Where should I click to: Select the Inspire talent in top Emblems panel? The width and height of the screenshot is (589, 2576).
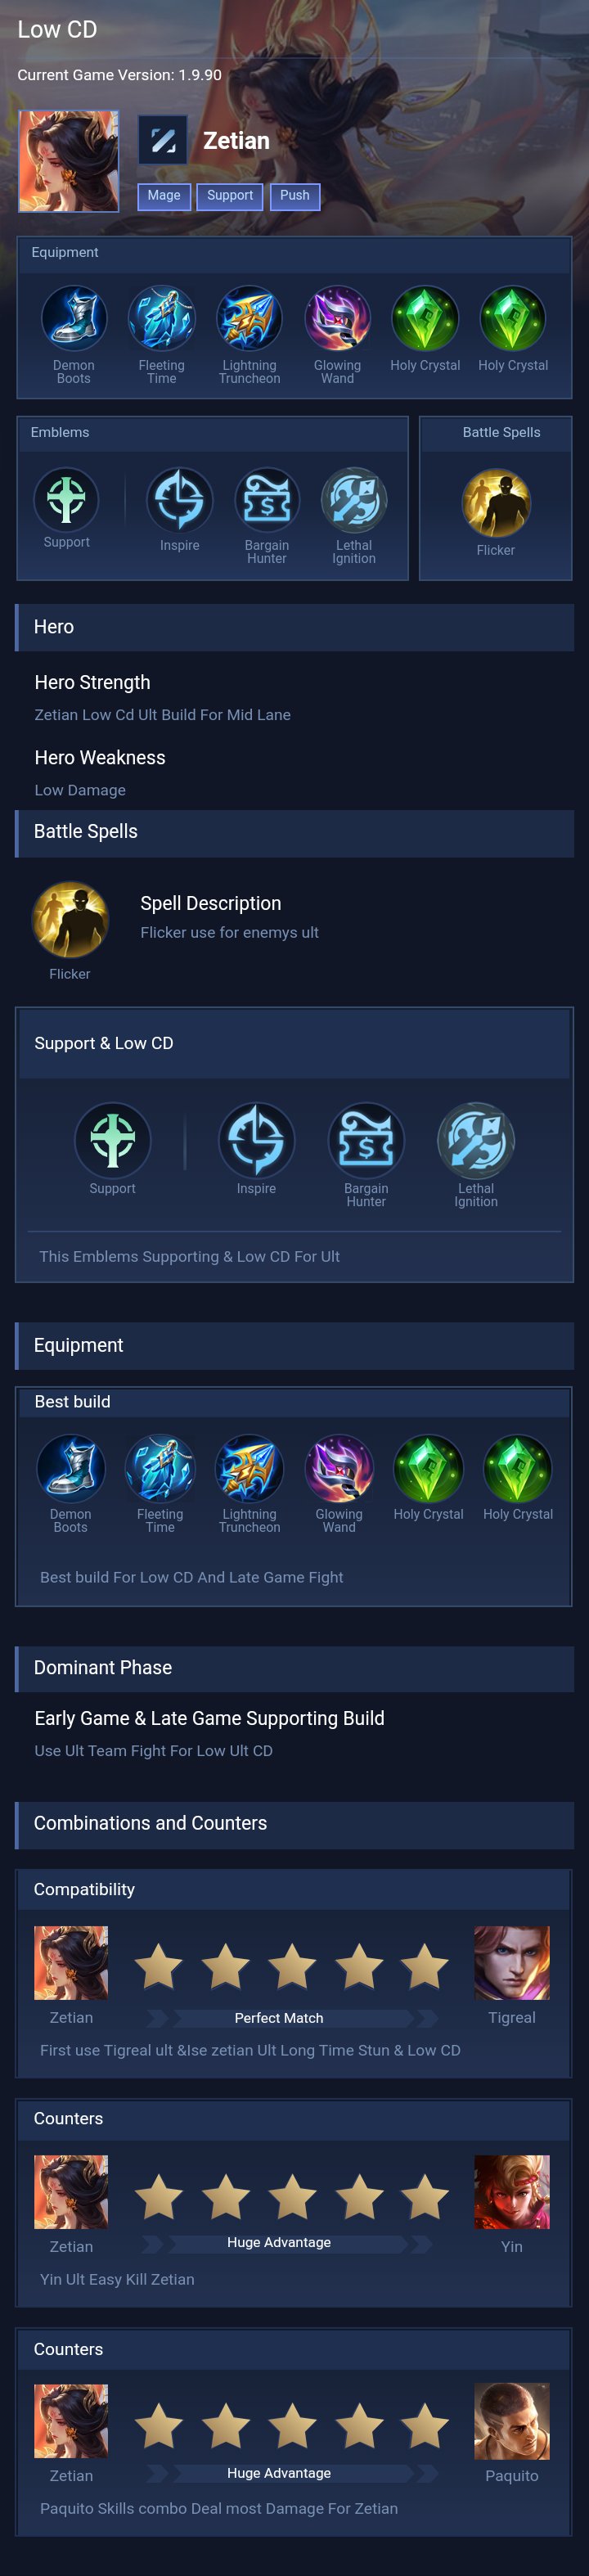(x=180, y=500)
